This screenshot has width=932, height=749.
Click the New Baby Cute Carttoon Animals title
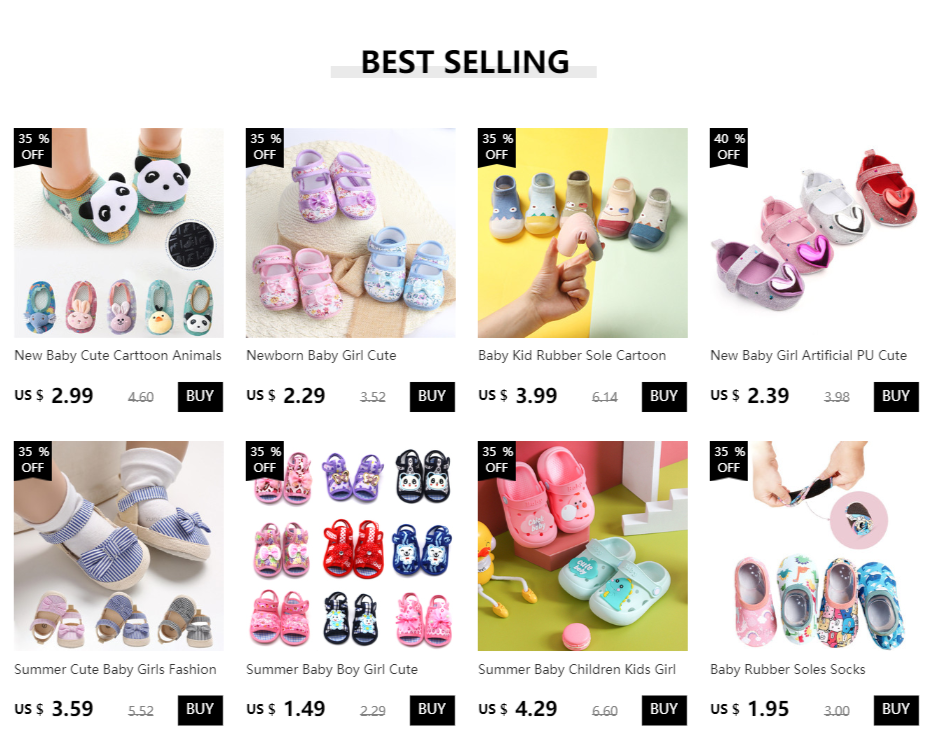click(x=118, y=355)
